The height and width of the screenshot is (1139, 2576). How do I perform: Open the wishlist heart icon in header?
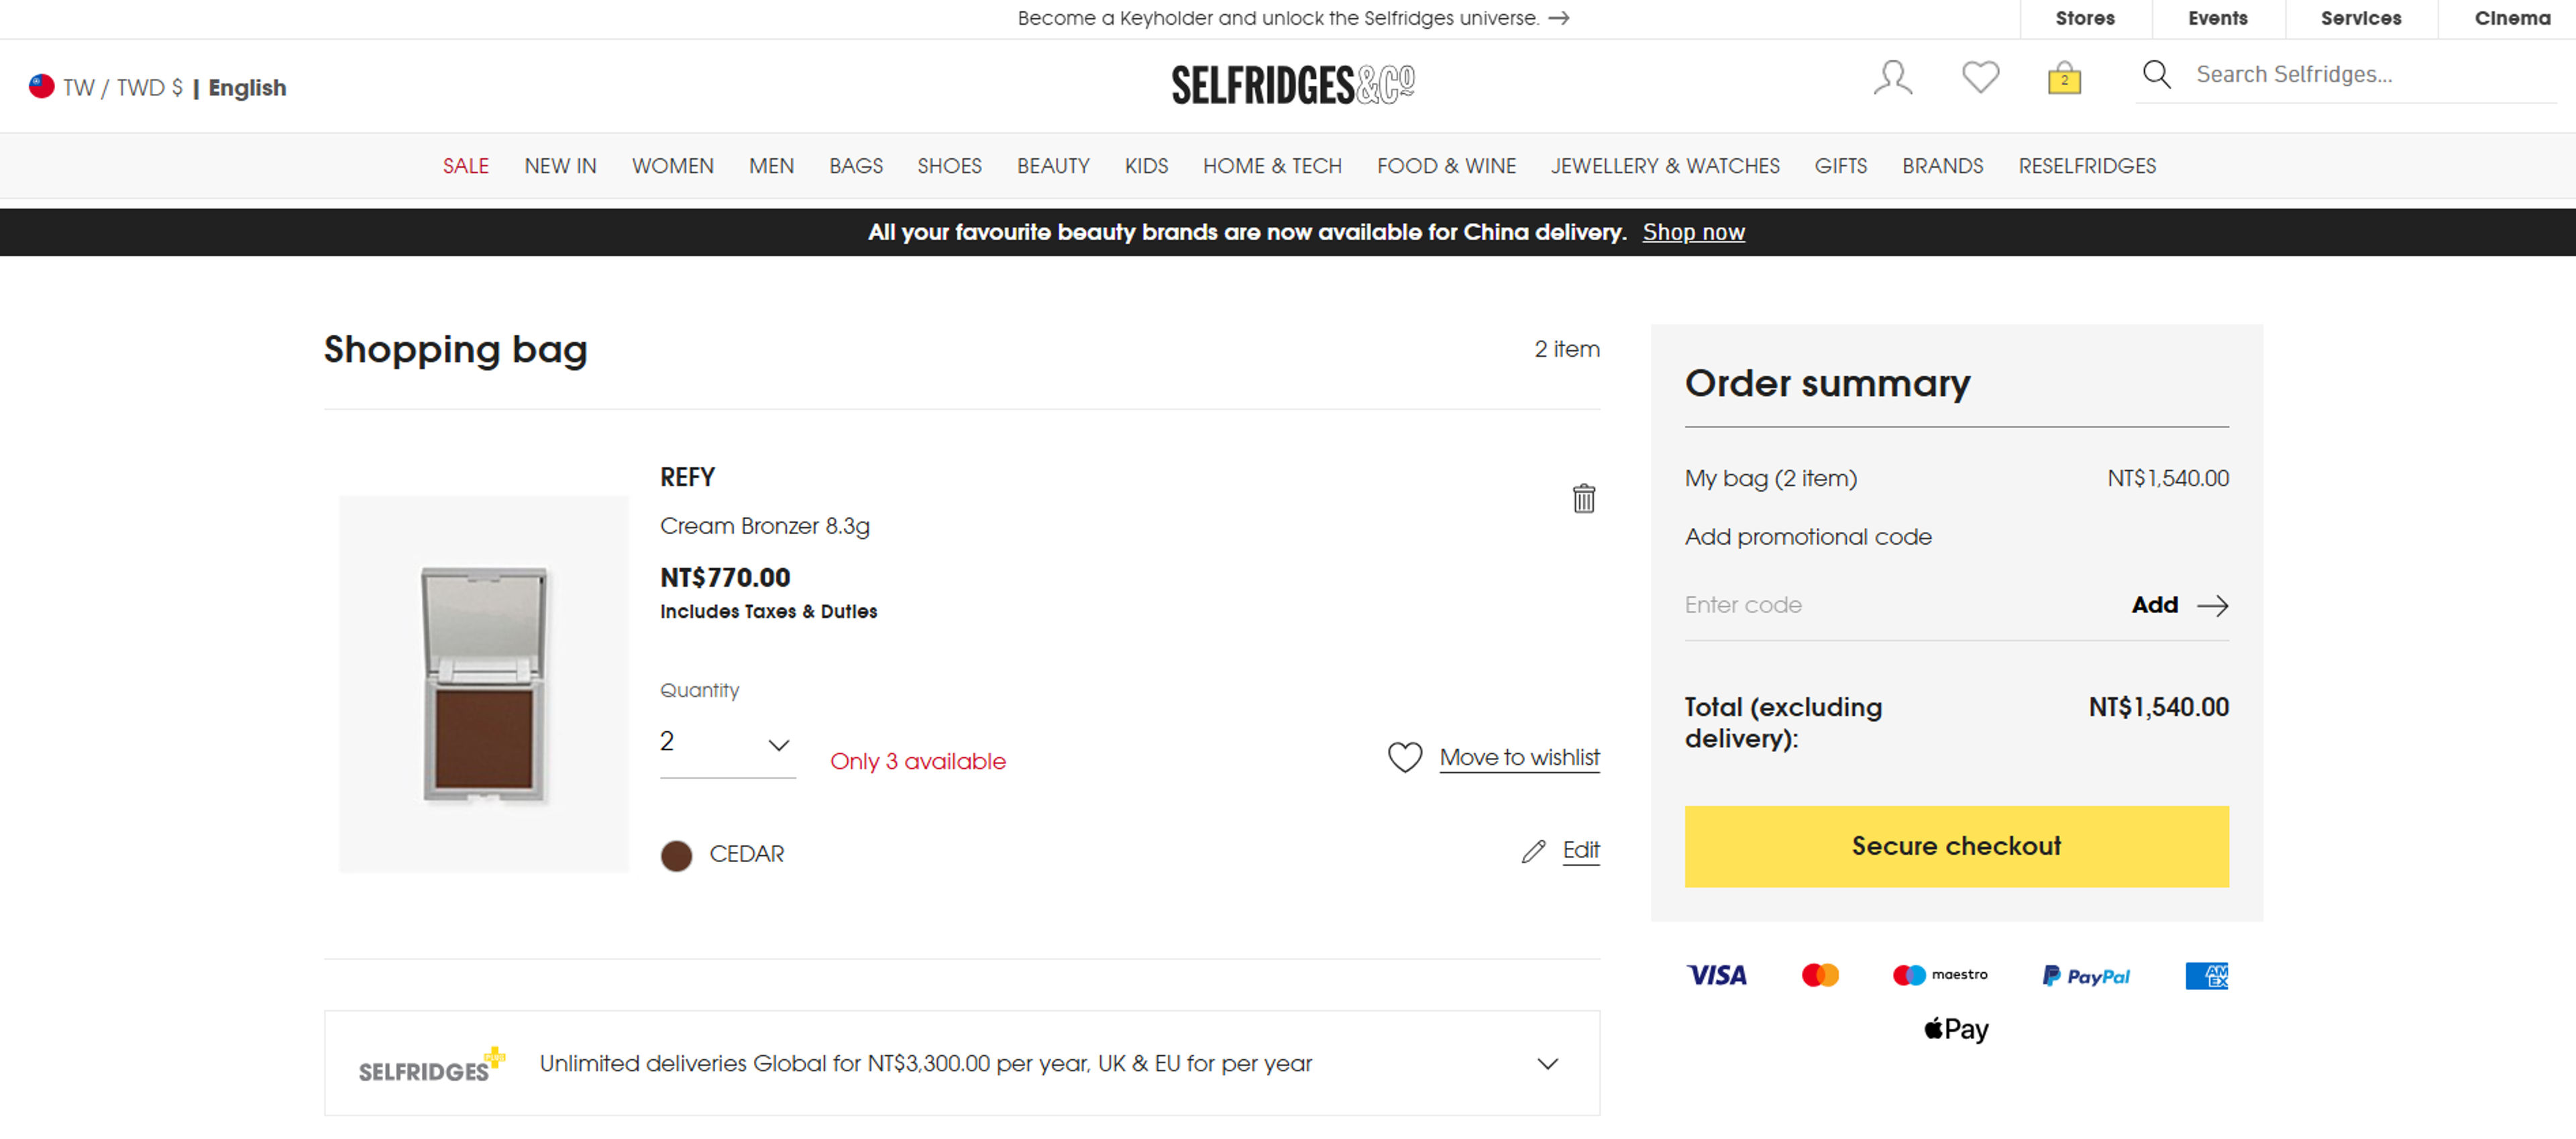[x=1980, y=77]
